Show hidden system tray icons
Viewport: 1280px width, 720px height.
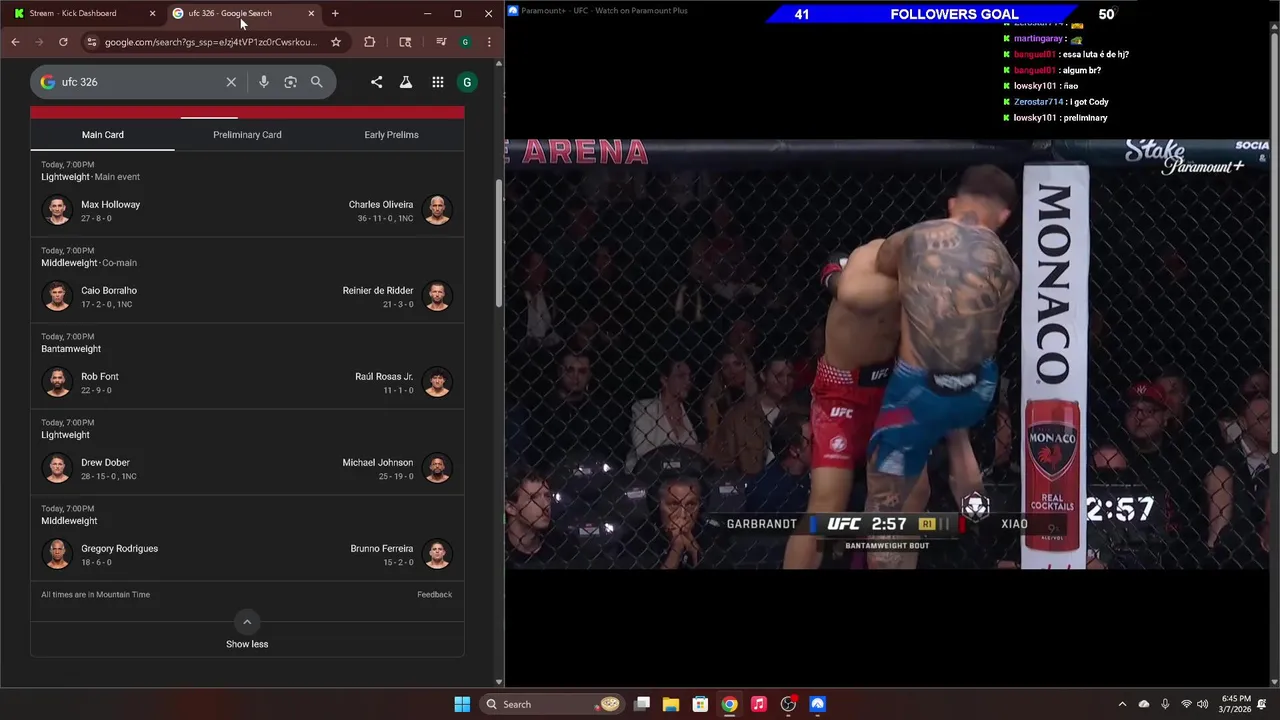pyautogui.click(x=1122, y=704)
